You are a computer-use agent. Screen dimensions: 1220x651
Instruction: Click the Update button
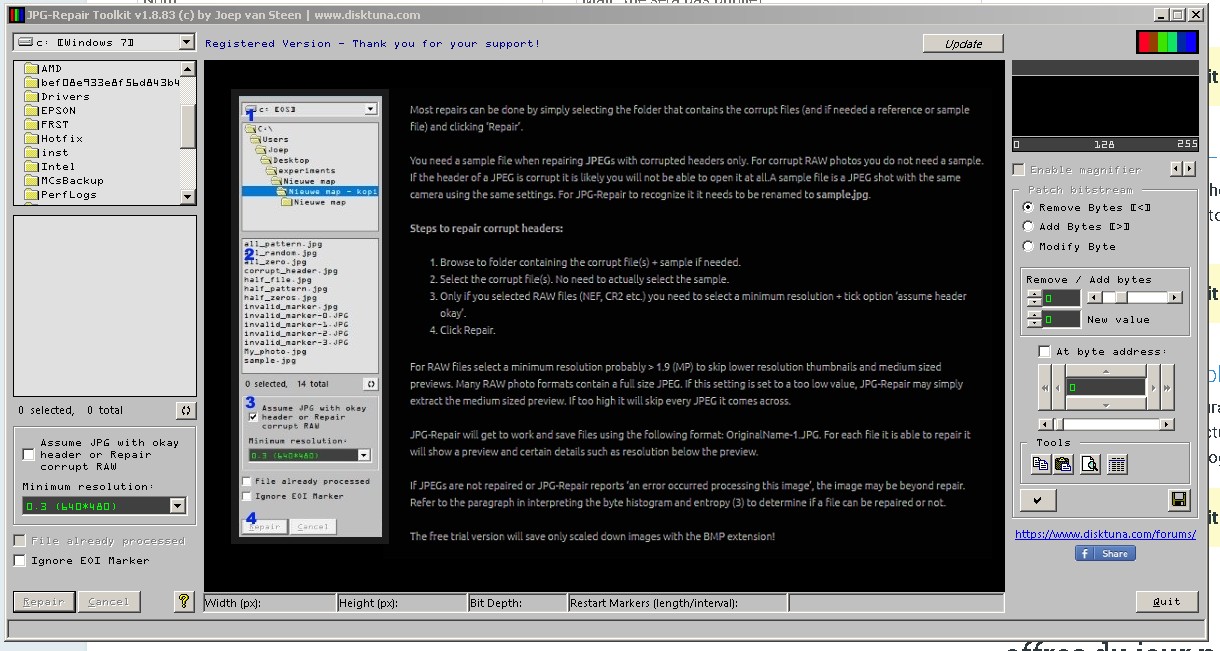(963, 44)
